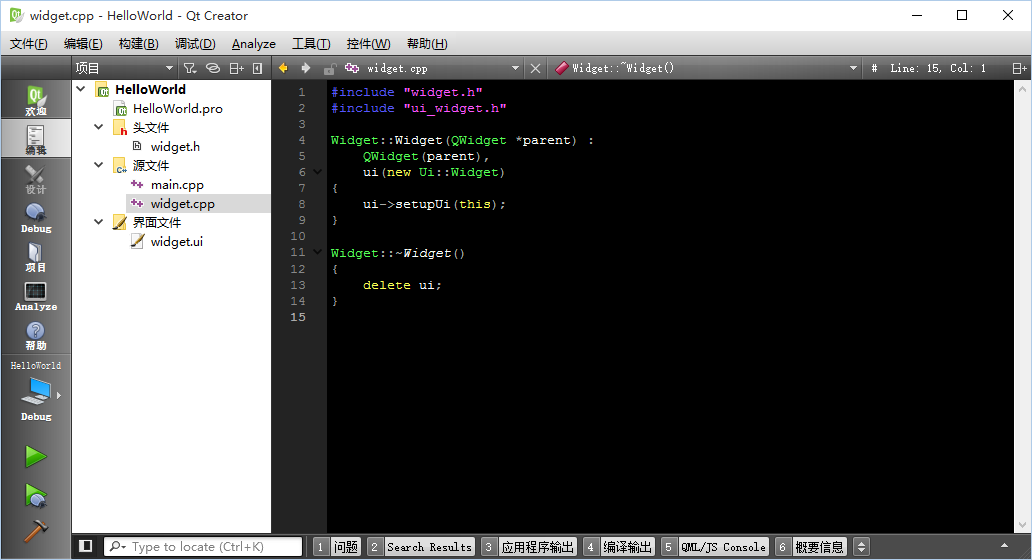This screenshot has height=560, width=1032.
Task: Open Design mode in sidebar
Action: point(36,178)
